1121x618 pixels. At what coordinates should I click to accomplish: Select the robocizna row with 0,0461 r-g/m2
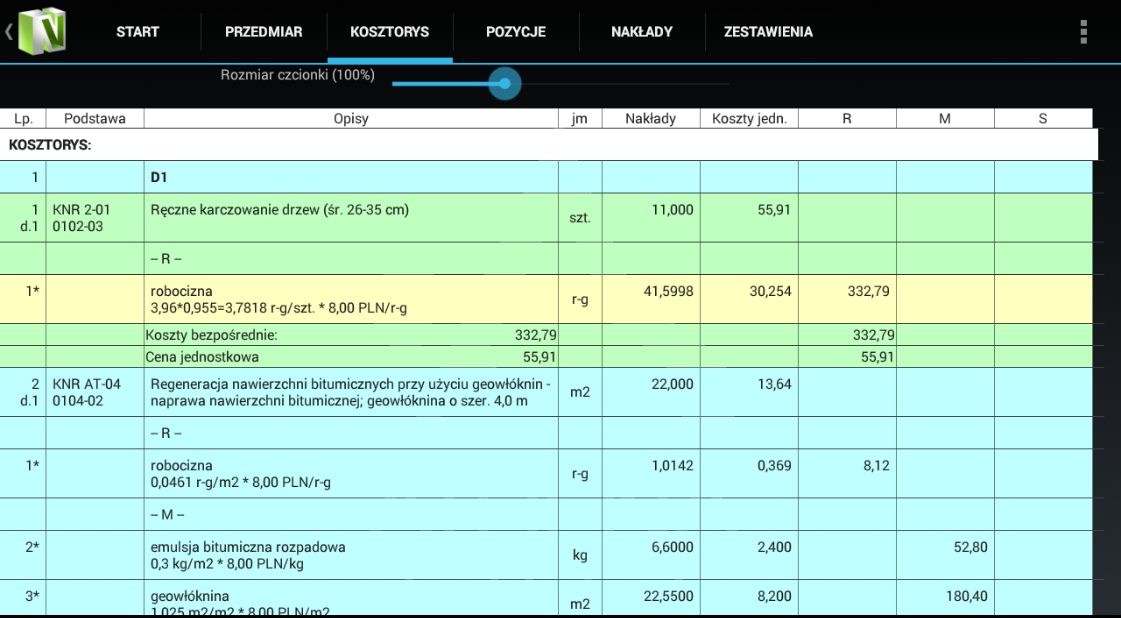pyautogui.click(x=546, y=474)
